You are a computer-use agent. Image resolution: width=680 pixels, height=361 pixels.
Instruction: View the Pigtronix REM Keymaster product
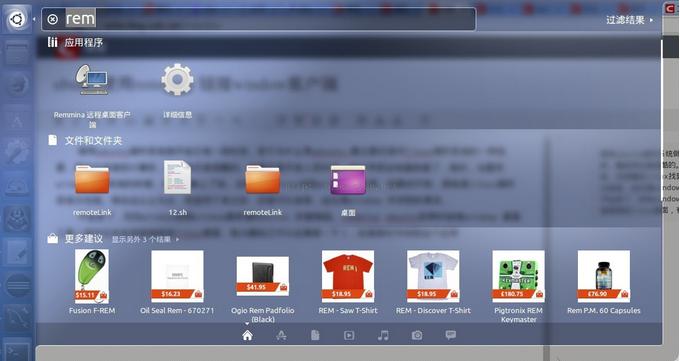(518, 276)
